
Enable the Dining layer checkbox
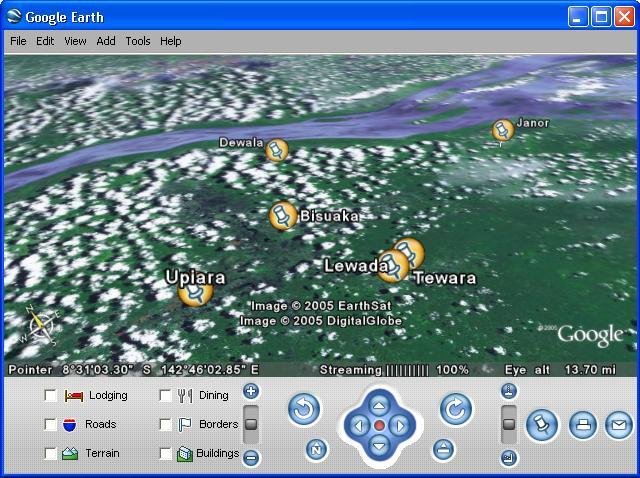(x=165, y=396)
